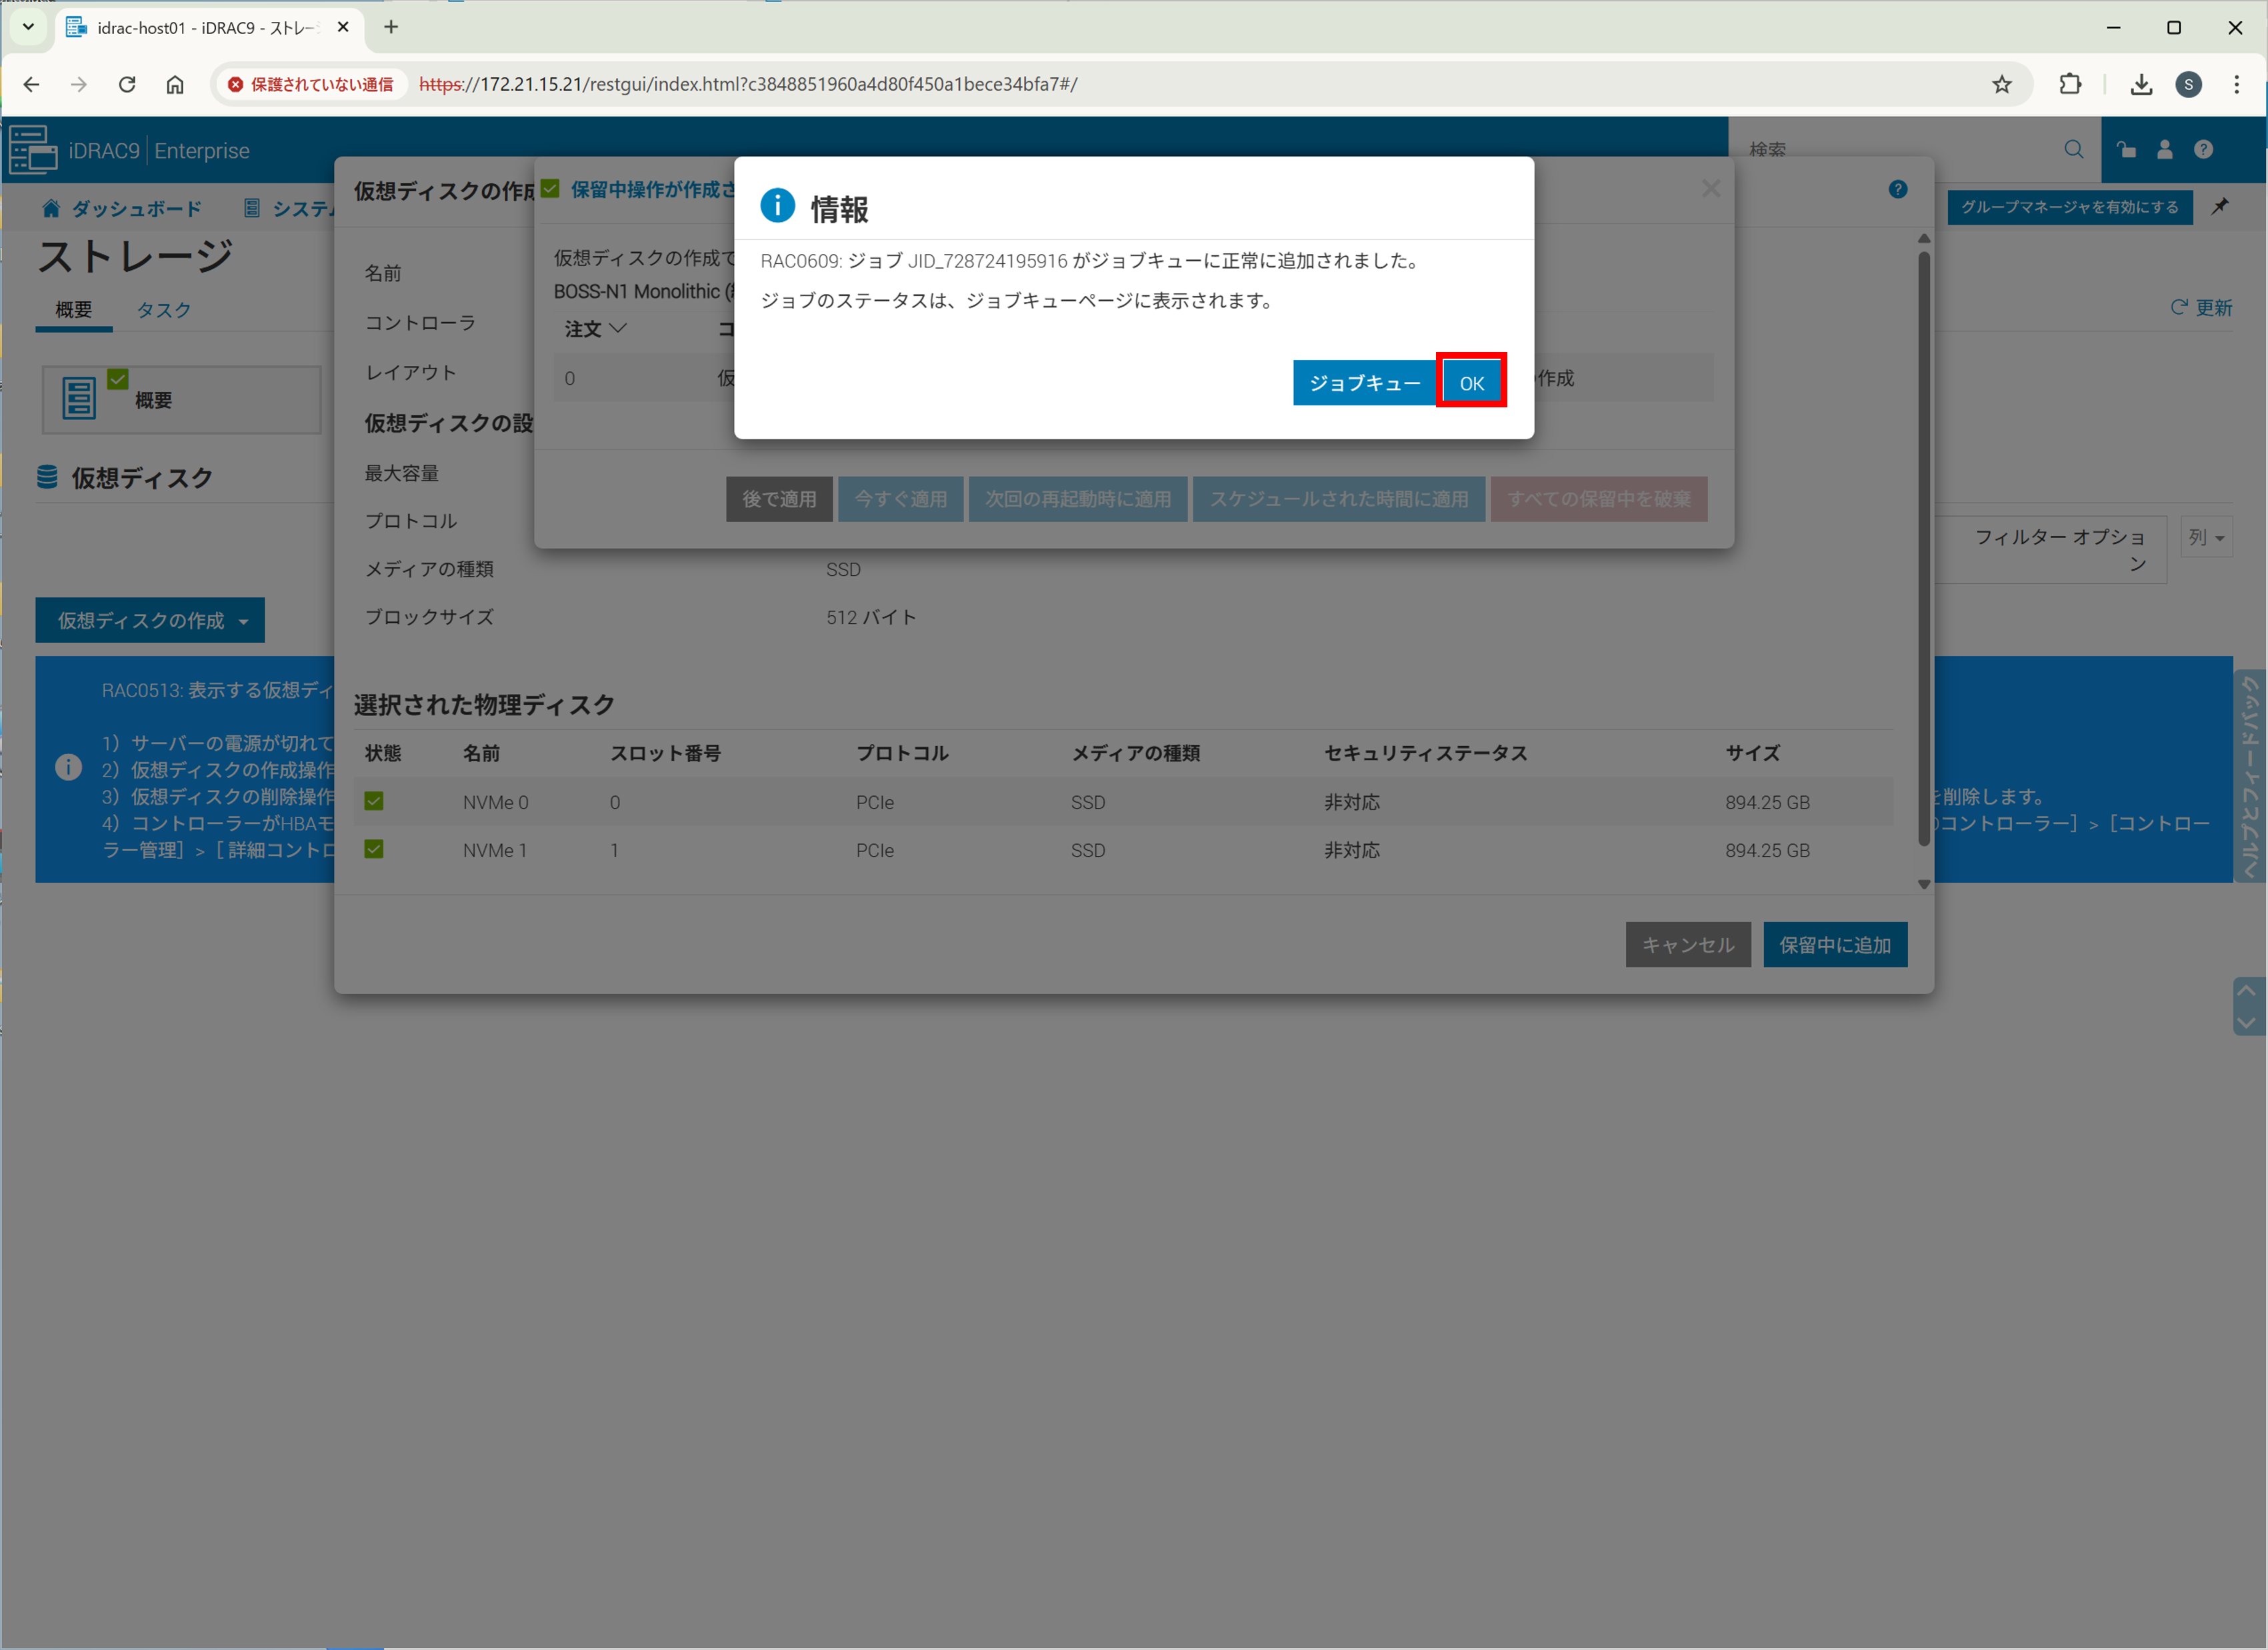Click the pin icon beside Group Manager
Image resolution: width=2268 pixels, height=1650 pixels.
(2219, 207)
